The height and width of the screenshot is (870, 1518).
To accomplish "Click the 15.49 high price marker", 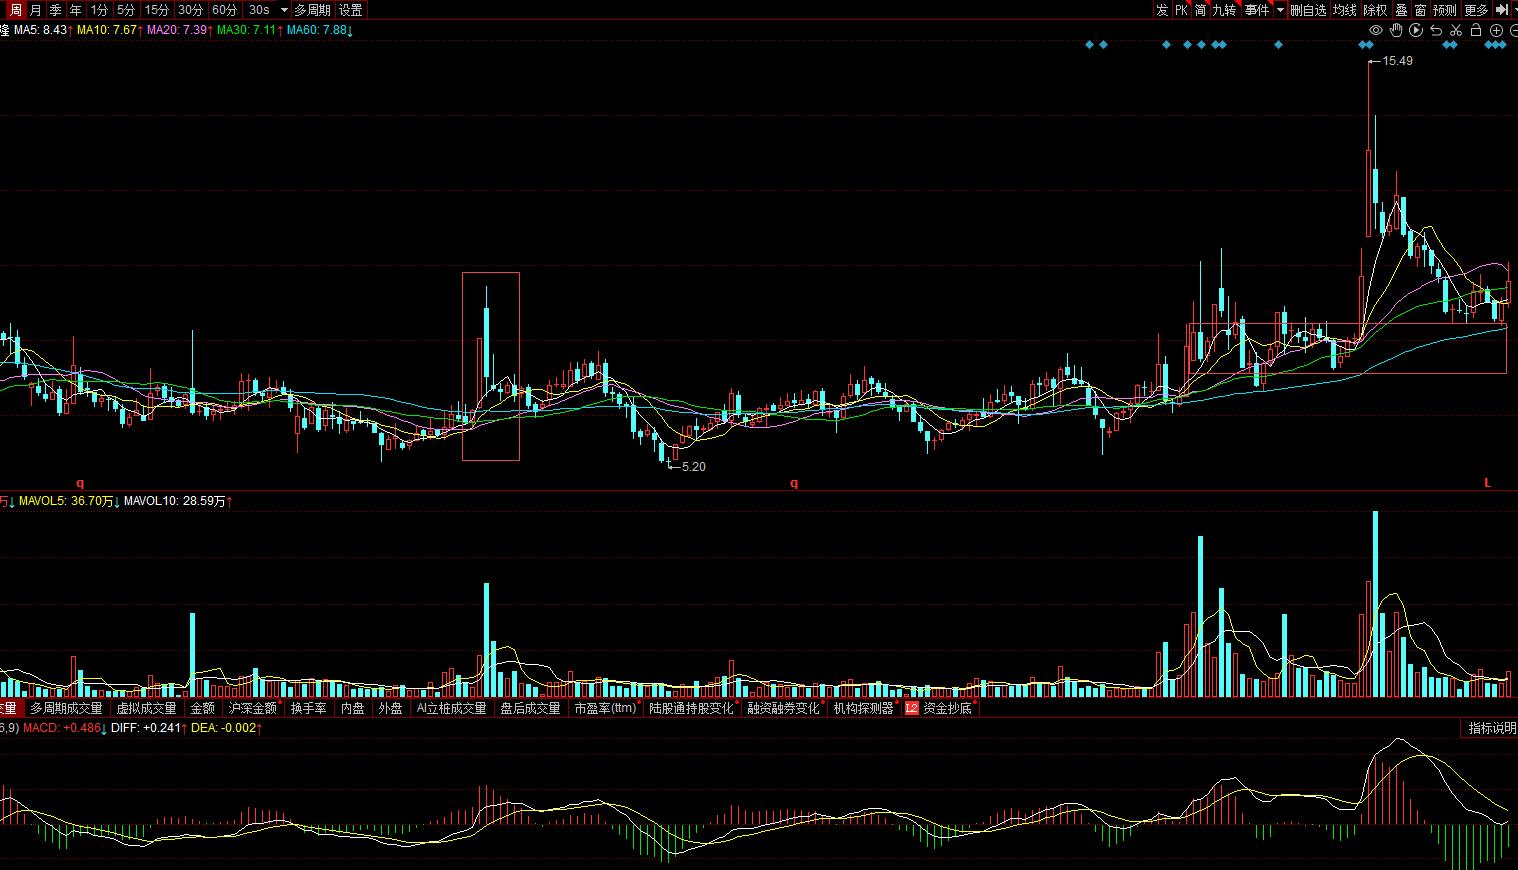I will tap(1396, 61).
